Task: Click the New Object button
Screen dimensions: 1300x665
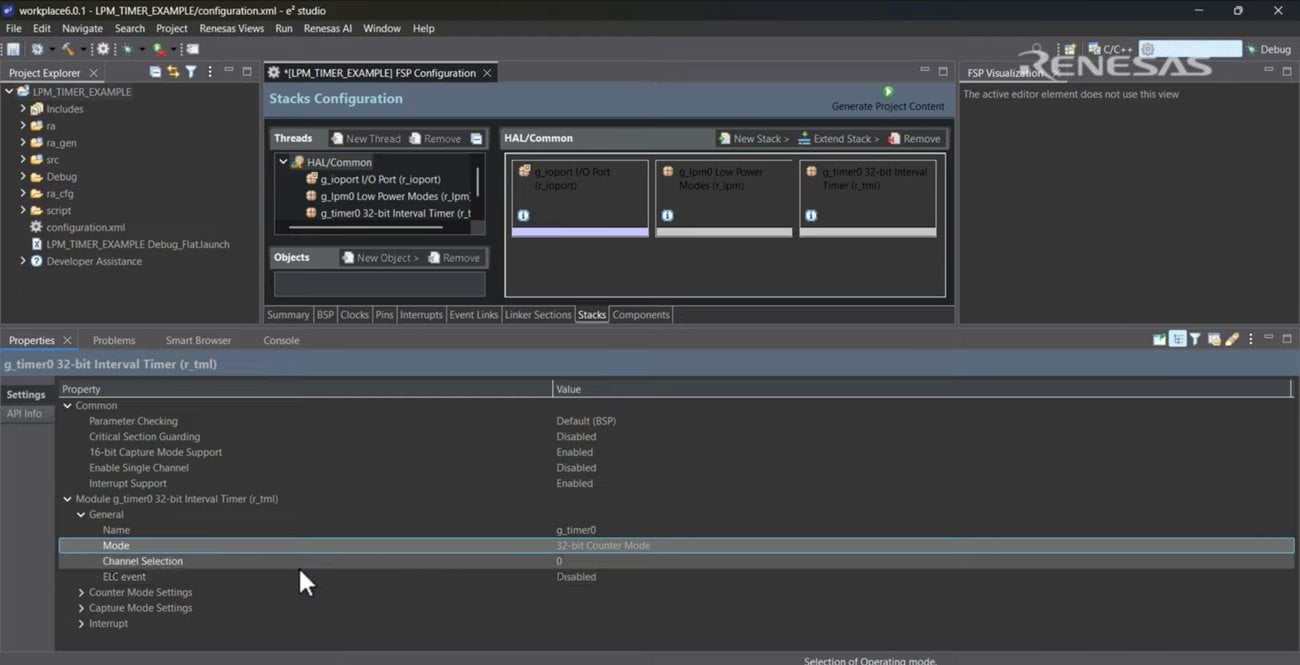Action: (x=380, y=258)
